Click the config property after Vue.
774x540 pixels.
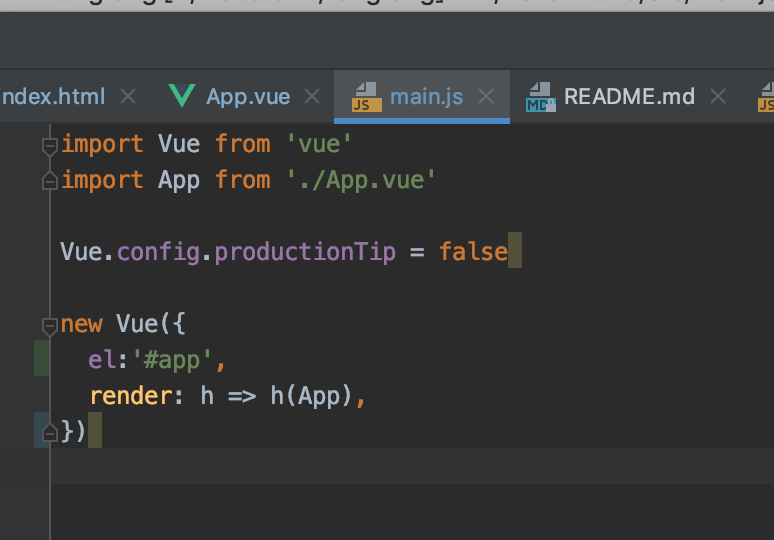tap(158, 252)
